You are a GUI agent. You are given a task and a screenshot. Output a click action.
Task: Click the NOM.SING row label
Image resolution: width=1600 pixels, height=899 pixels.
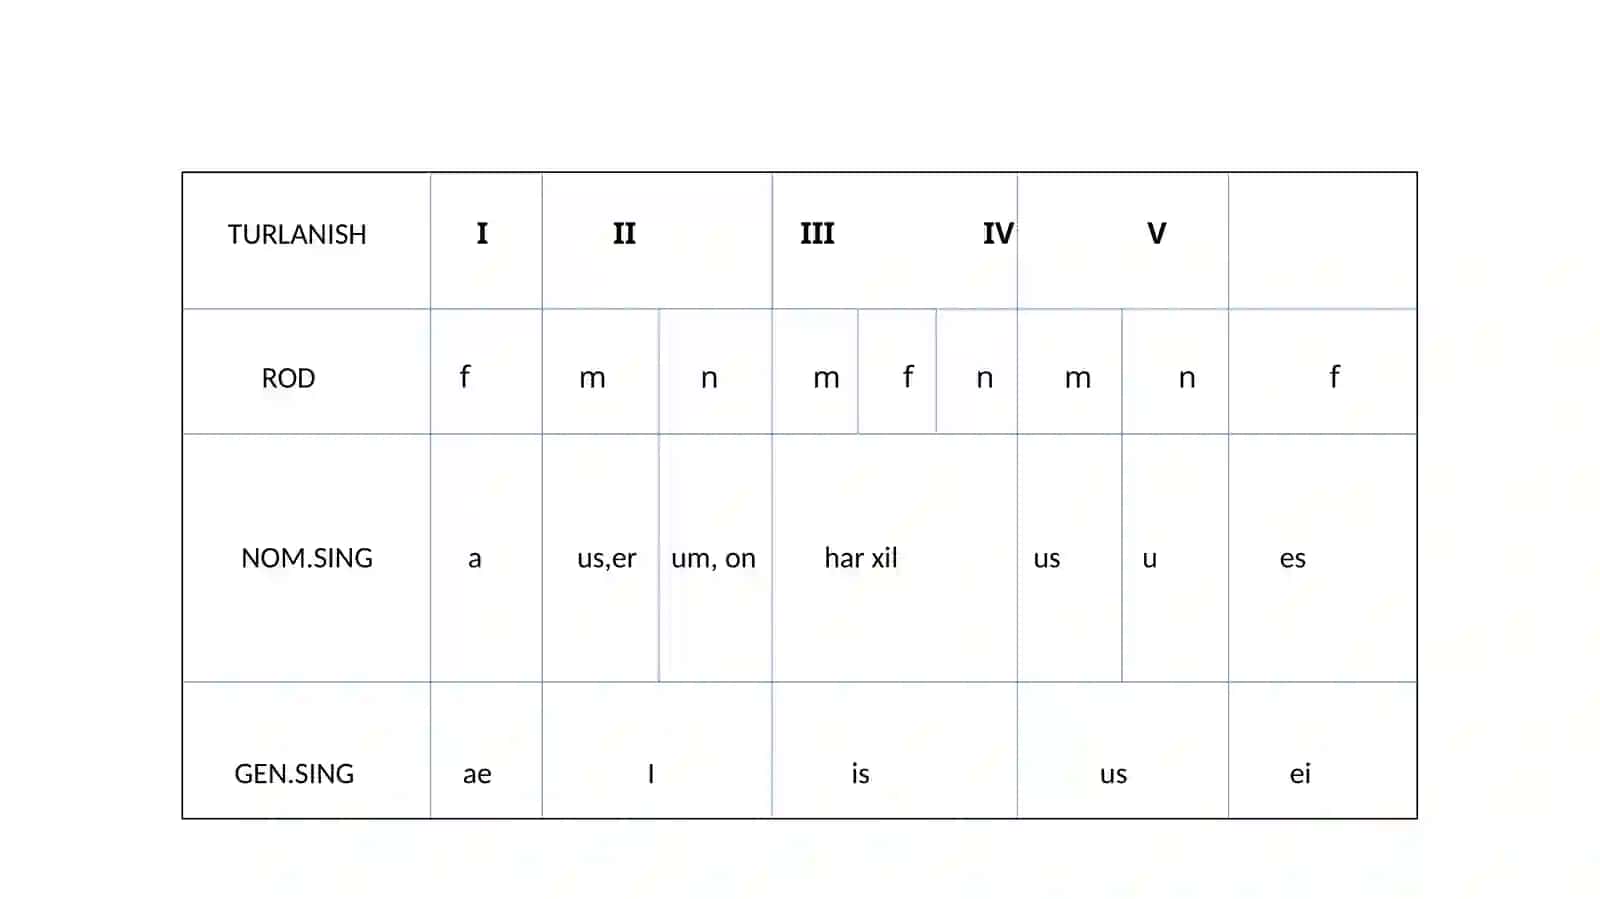point(307,558)
